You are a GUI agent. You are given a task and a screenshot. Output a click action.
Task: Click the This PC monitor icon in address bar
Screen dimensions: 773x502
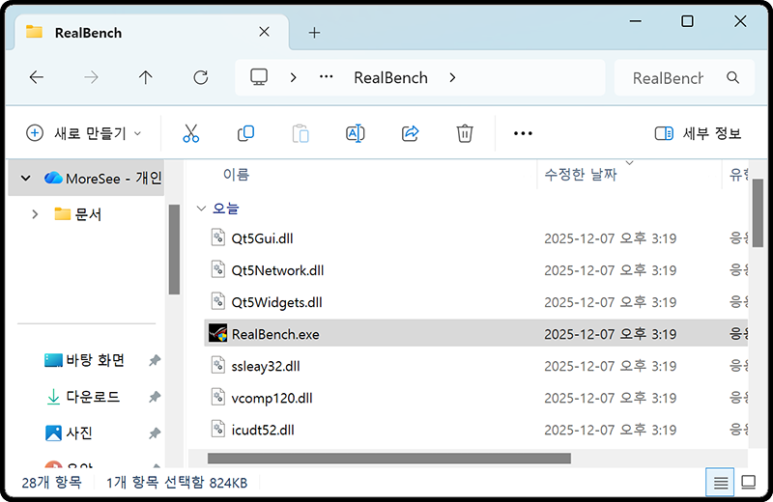click(x=259, y=77)
